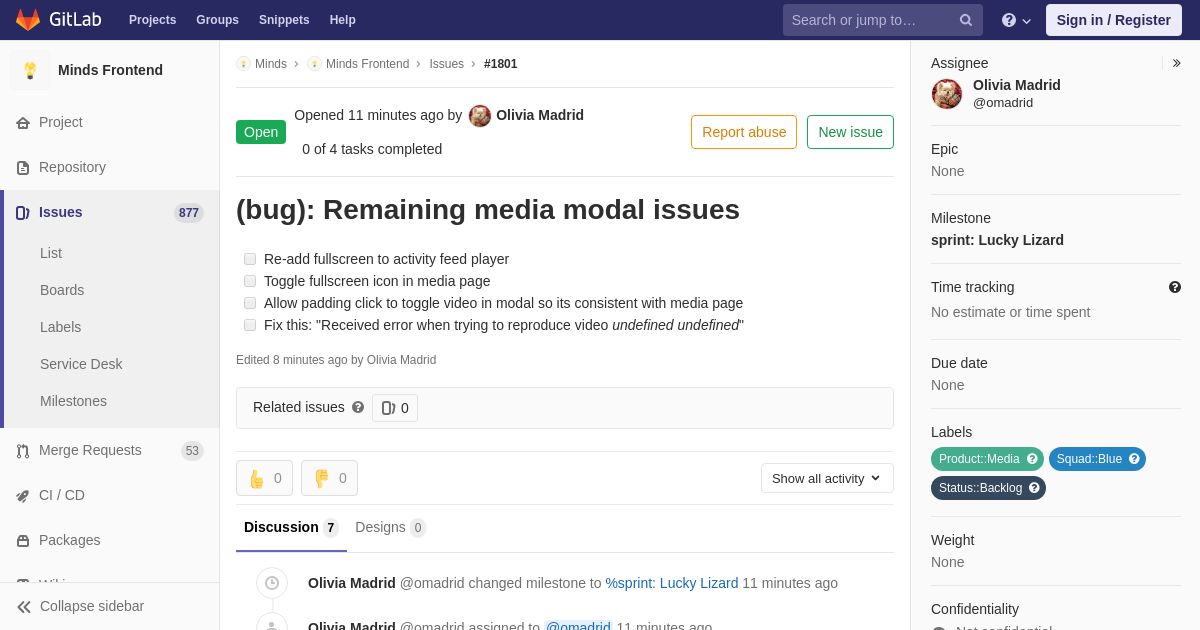Open the Show all activity dropdown
1200x630 pixels.
[x=827, y=478]
